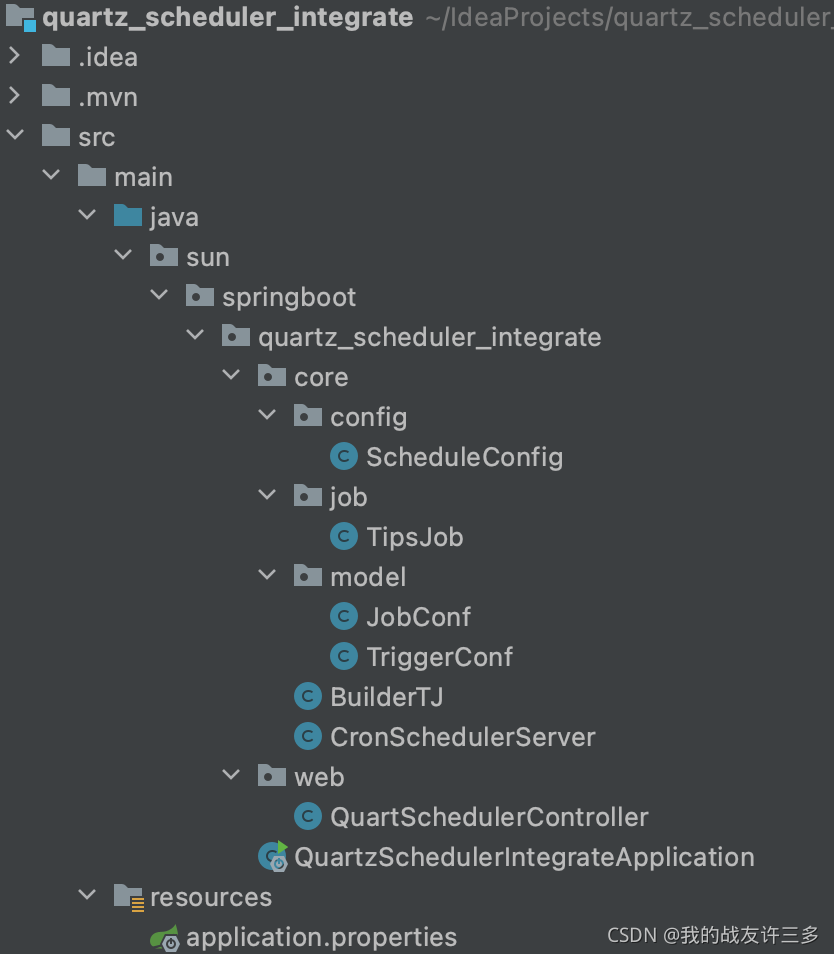Click the BuilderTJ class icon
This screenshot has height=954, width=834.
point(308,697)
